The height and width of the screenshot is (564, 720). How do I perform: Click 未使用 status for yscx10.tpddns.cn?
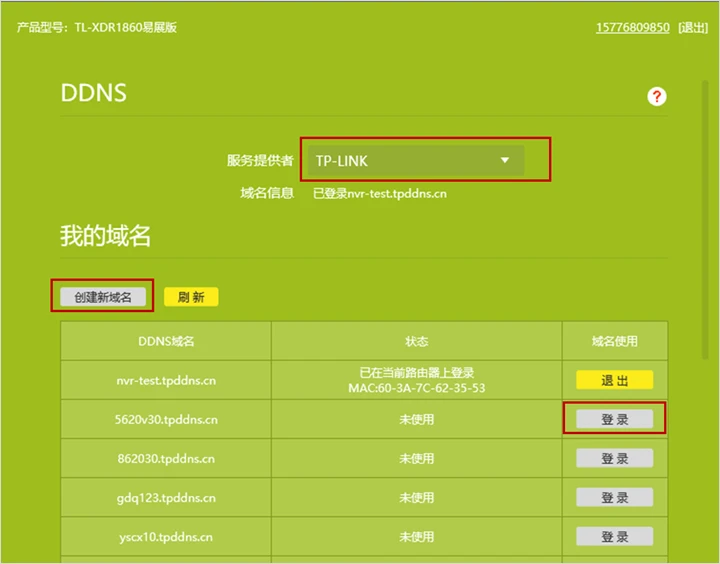click(416, 536)
